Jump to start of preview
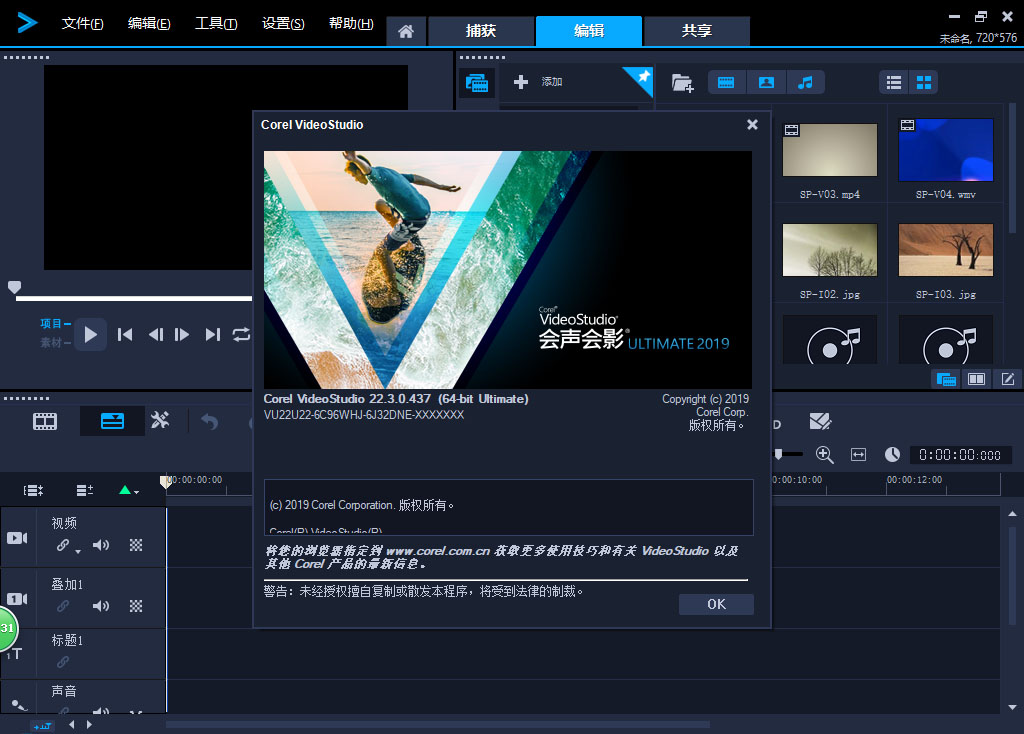1024x734 pixels. [125, 335]
